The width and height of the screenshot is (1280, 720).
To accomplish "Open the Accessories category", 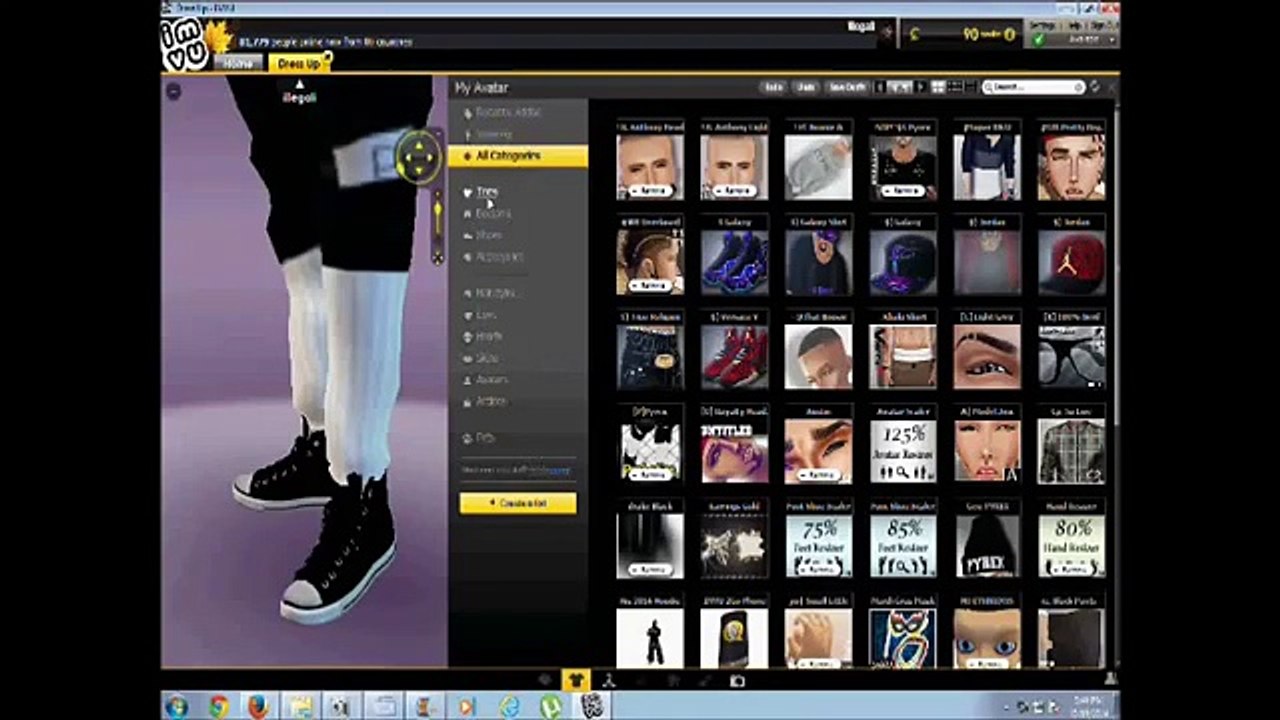I will 498,257.
